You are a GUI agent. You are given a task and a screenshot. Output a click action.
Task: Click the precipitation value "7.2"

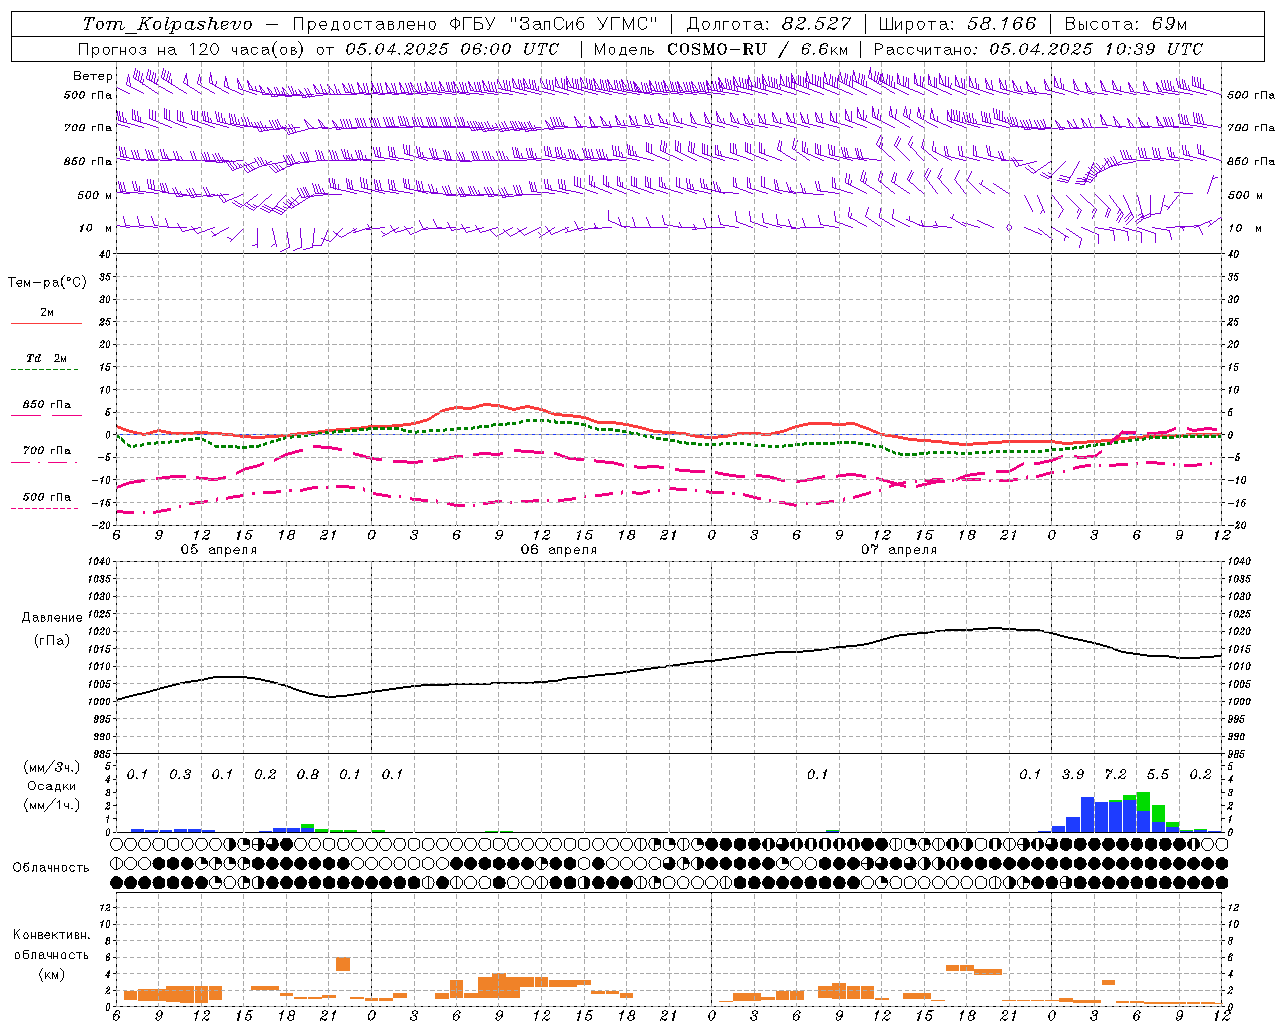coord(1115,774)
